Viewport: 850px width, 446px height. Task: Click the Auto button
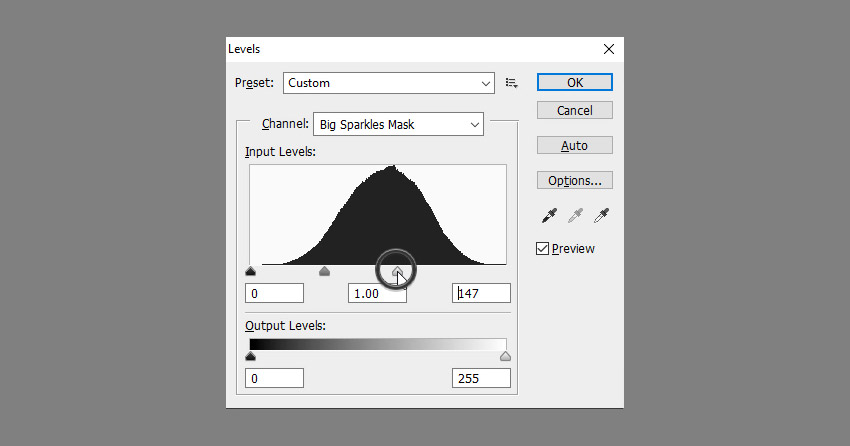[x=575, y=145]
